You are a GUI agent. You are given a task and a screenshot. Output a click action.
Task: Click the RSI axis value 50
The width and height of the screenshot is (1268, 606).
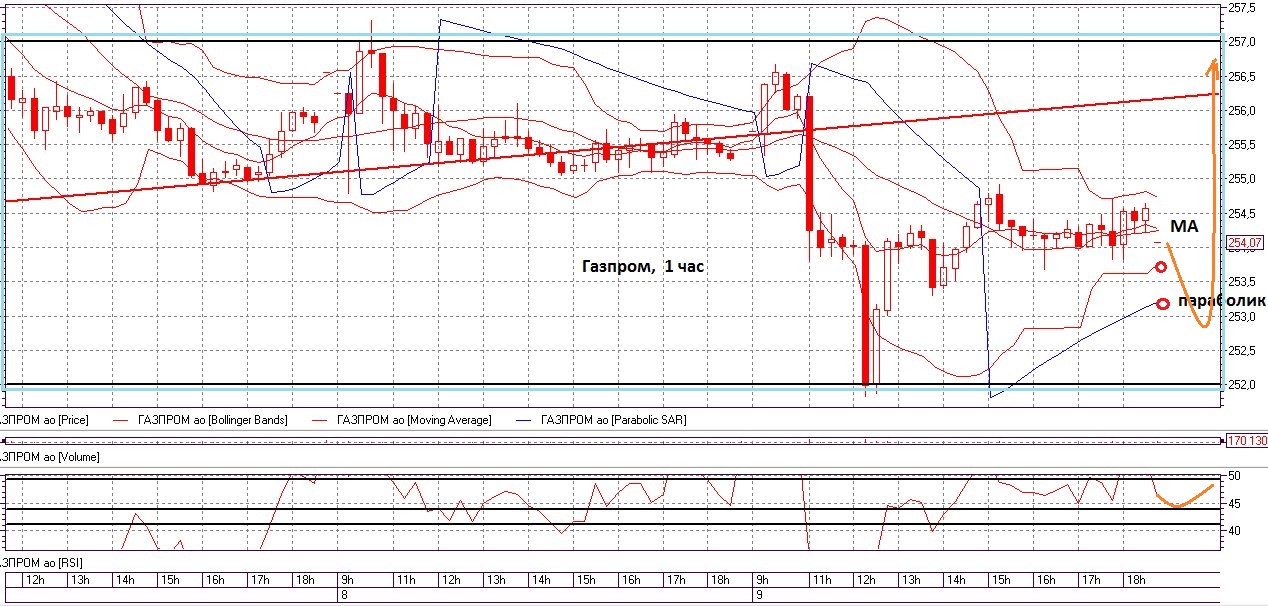[1235, 476]
